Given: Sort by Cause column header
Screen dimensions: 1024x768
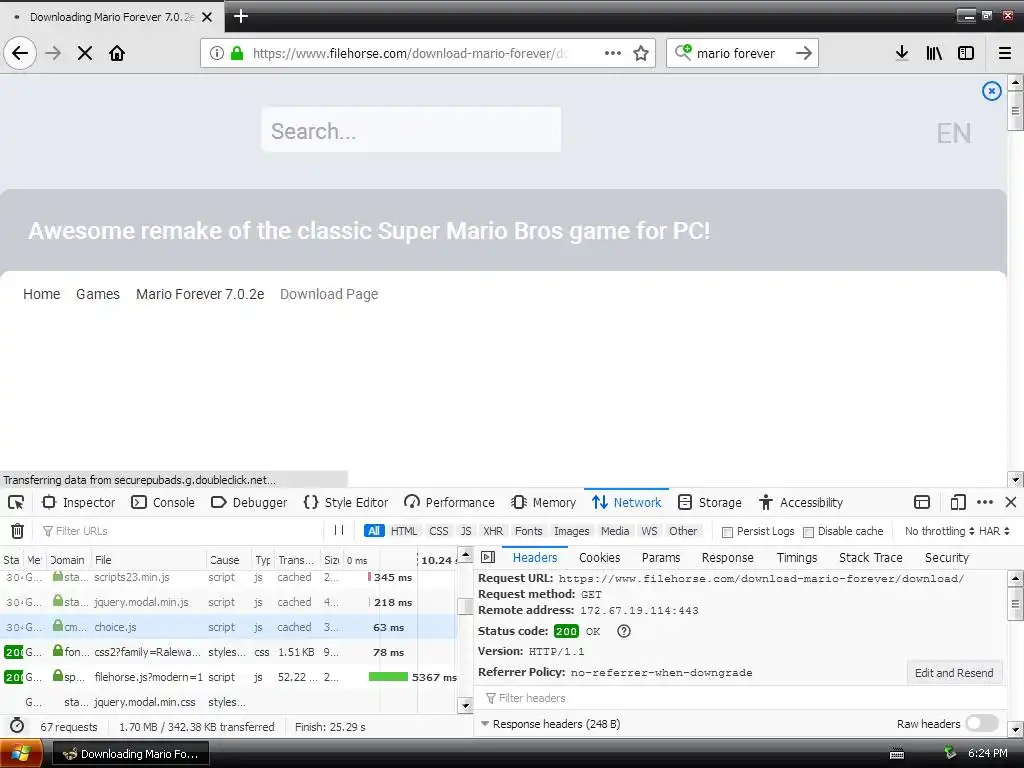Looking at the screenshot, I should pyautogui.click(x=229, y=560).
